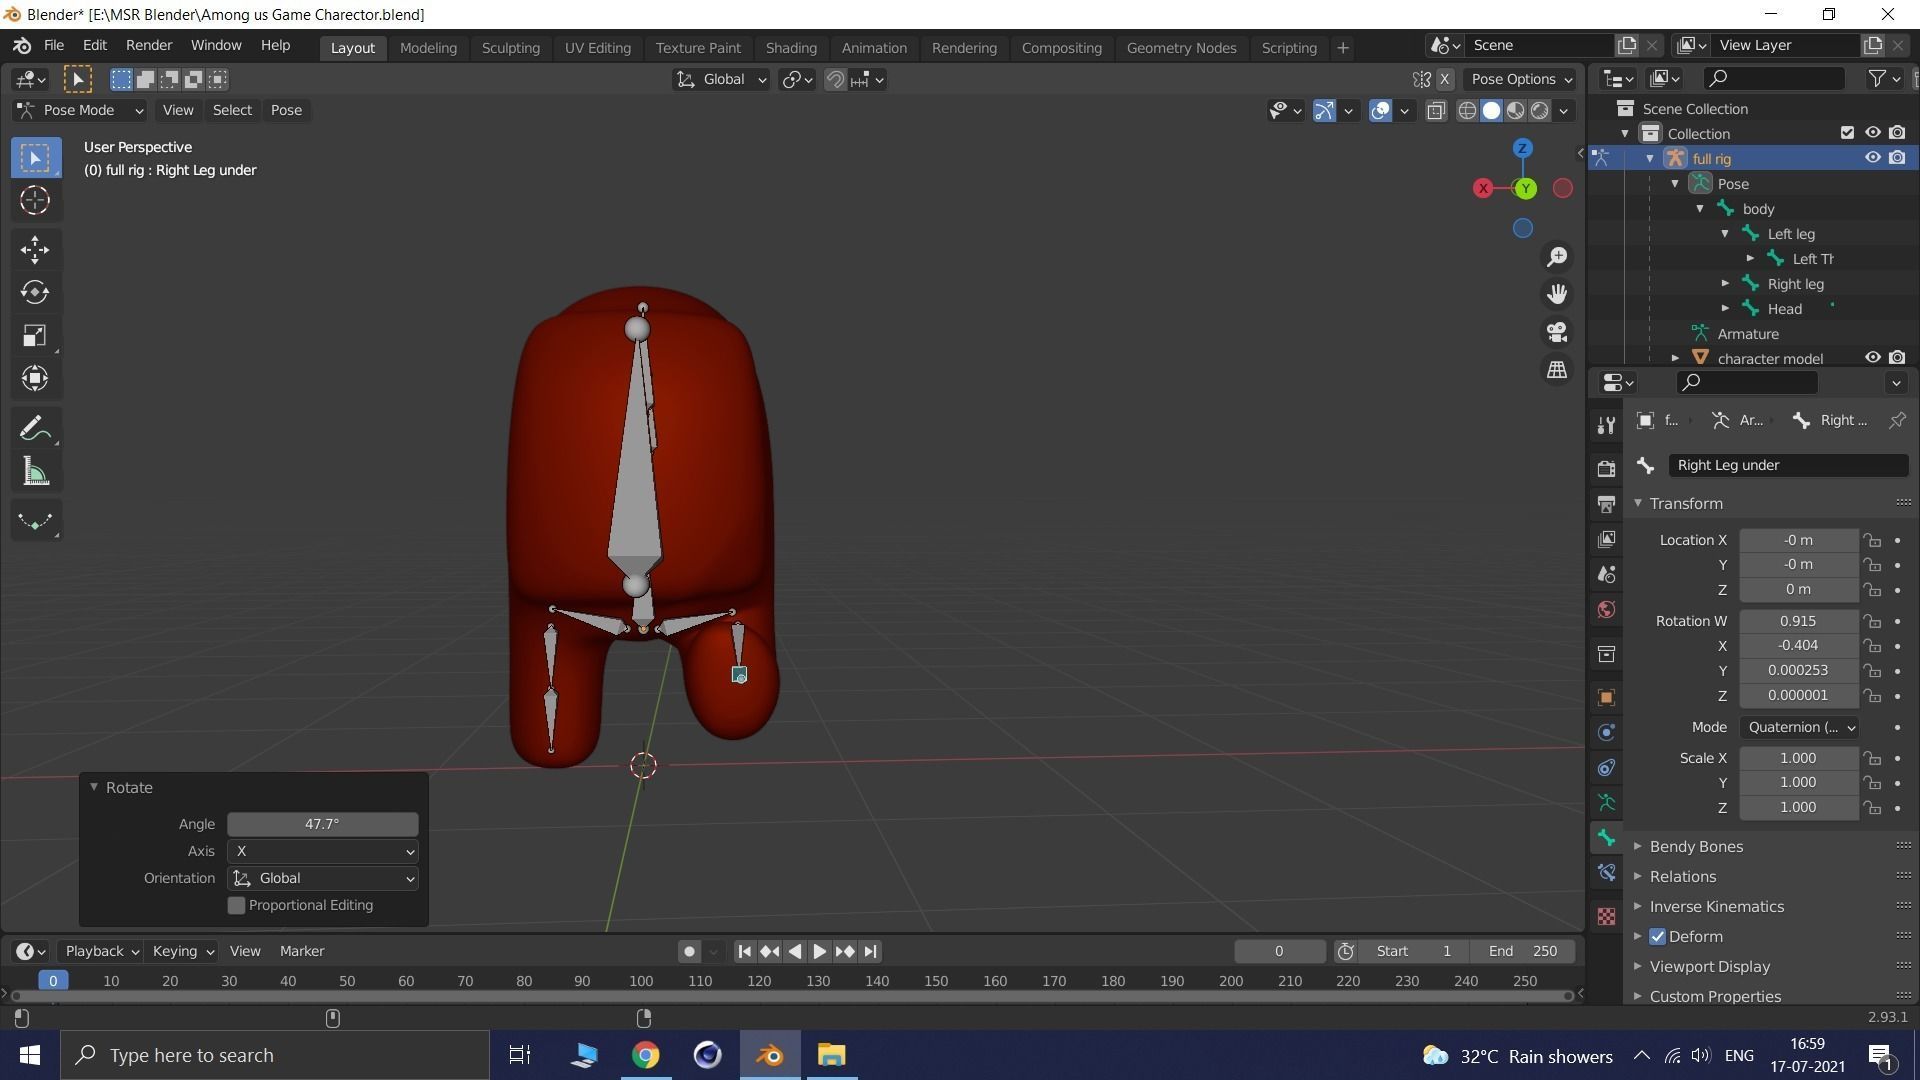Open the Object Constraints properties tab
Viewport: 1920px width, 1080px height.
(x=1606, y=768)
